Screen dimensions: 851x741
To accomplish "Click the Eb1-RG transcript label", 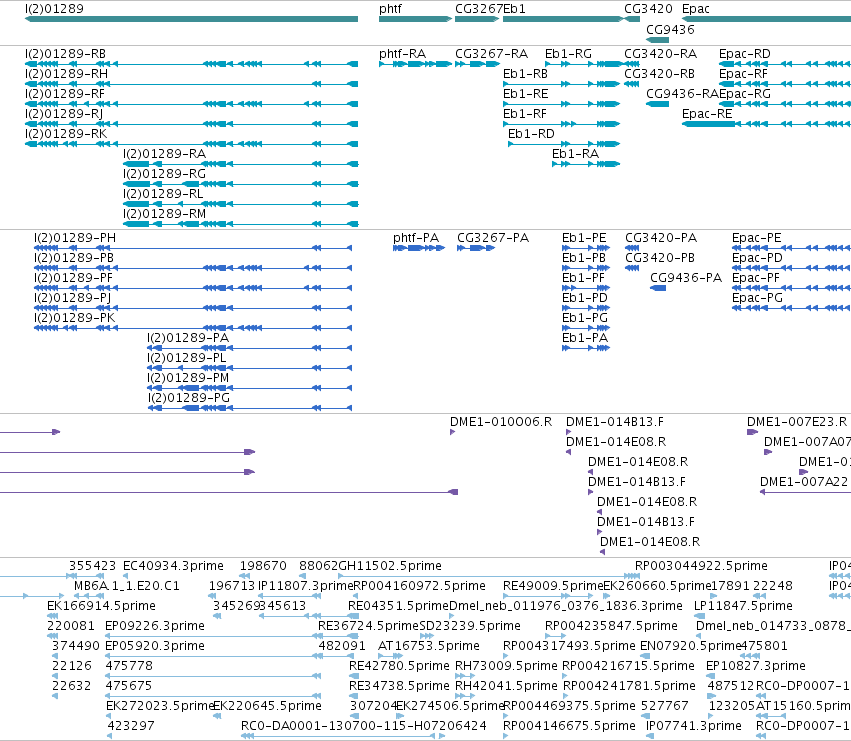I will 568,54.
